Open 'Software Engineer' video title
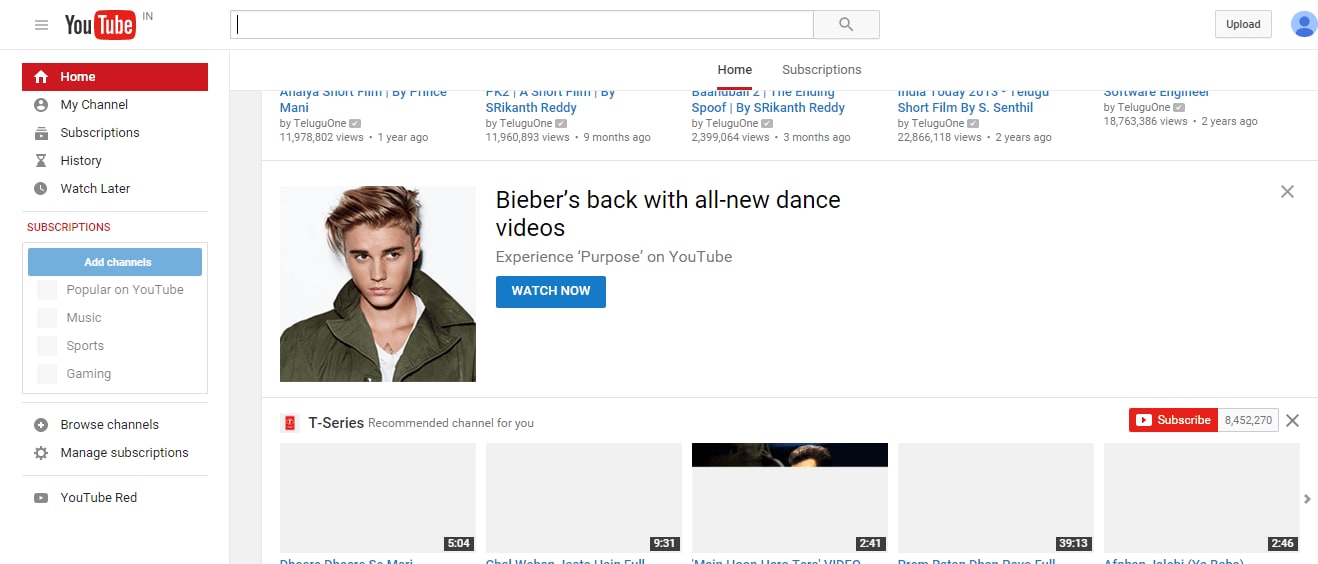The height and width of the screenshot is (564, 1318). (x=1157, y=93)
